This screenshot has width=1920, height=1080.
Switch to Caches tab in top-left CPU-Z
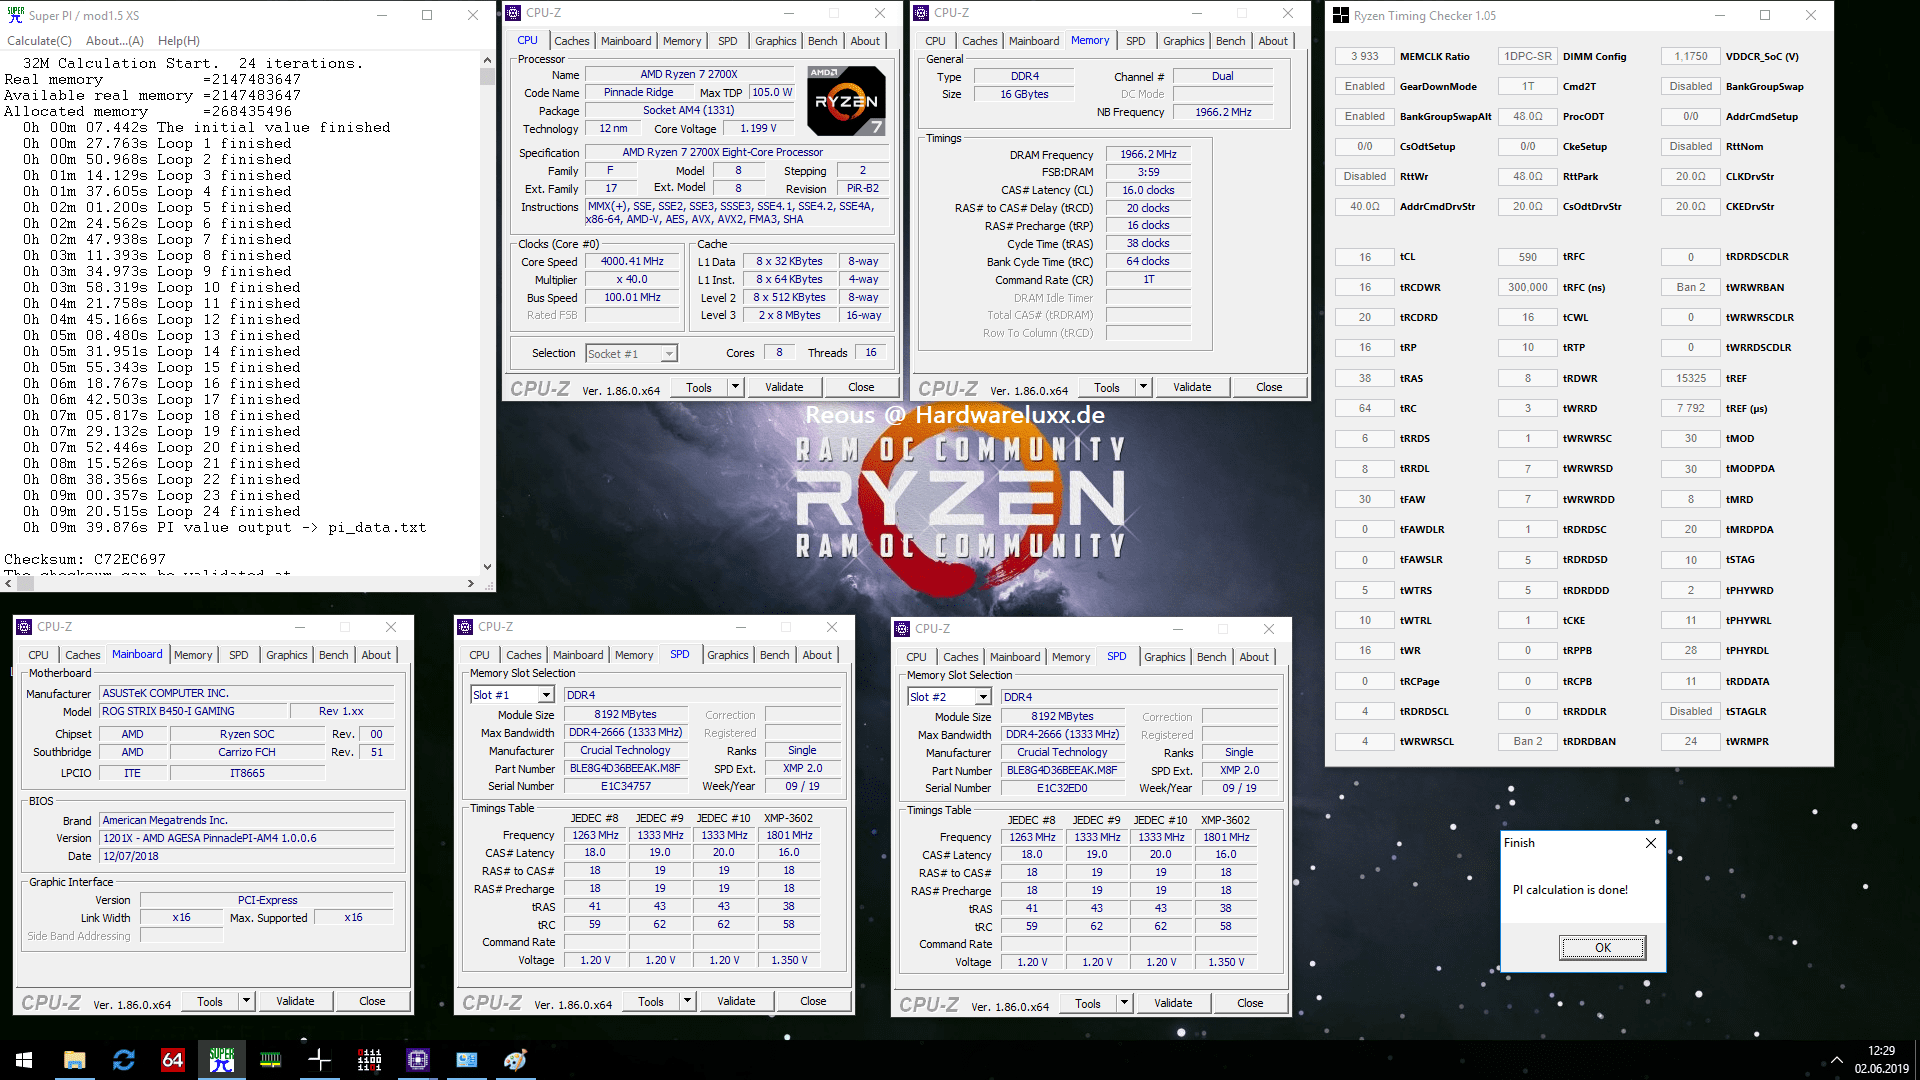point(571,41)
